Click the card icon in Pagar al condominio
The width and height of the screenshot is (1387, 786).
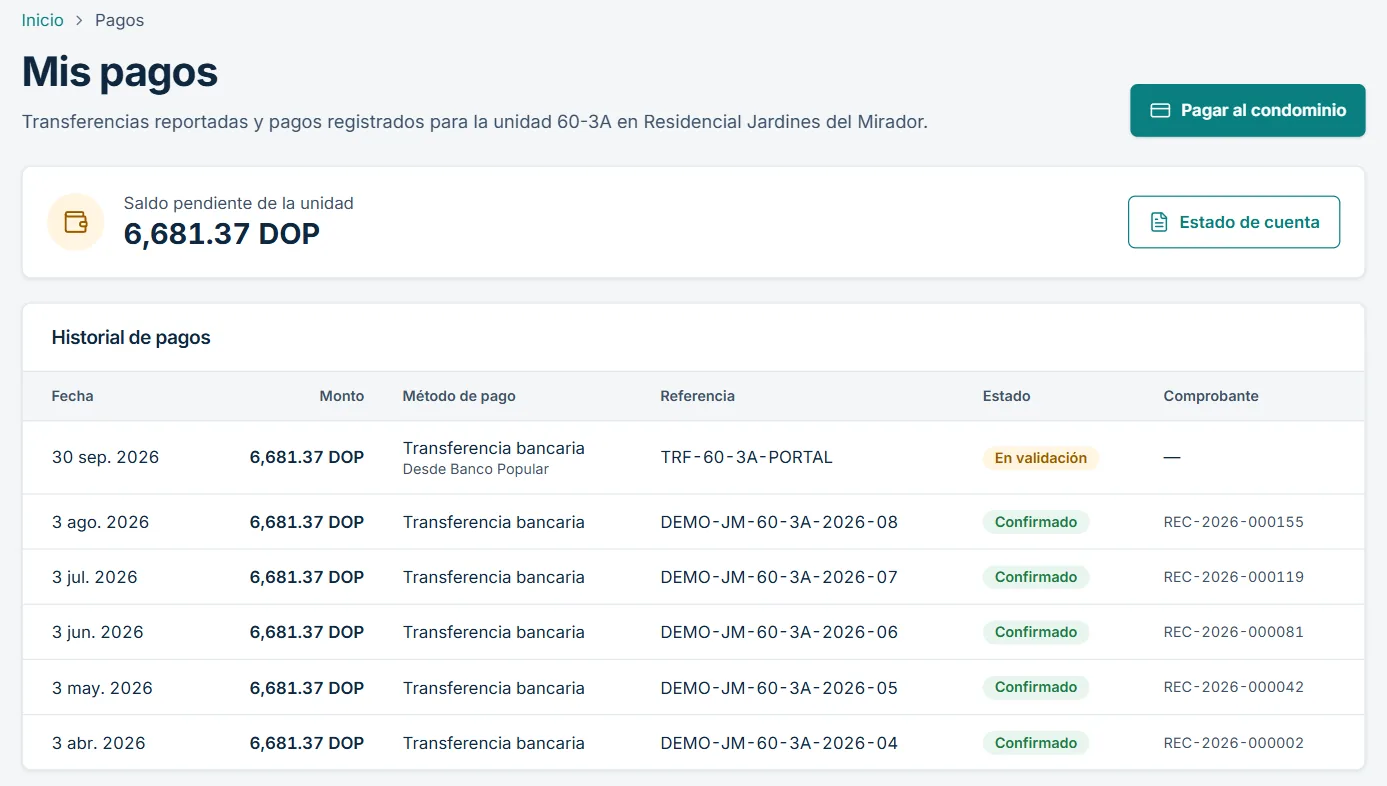(1160, 111)
